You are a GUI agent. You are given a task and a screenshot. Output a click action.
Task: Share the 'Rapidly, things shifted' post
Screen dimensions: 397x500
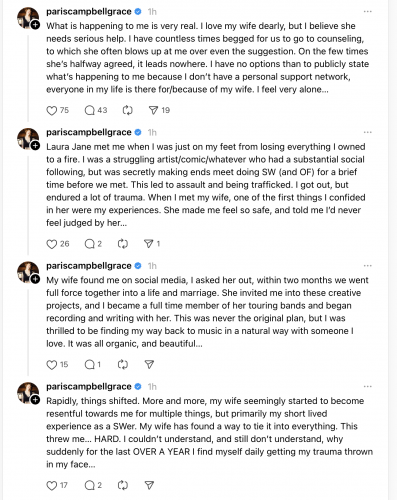[149, 485]
